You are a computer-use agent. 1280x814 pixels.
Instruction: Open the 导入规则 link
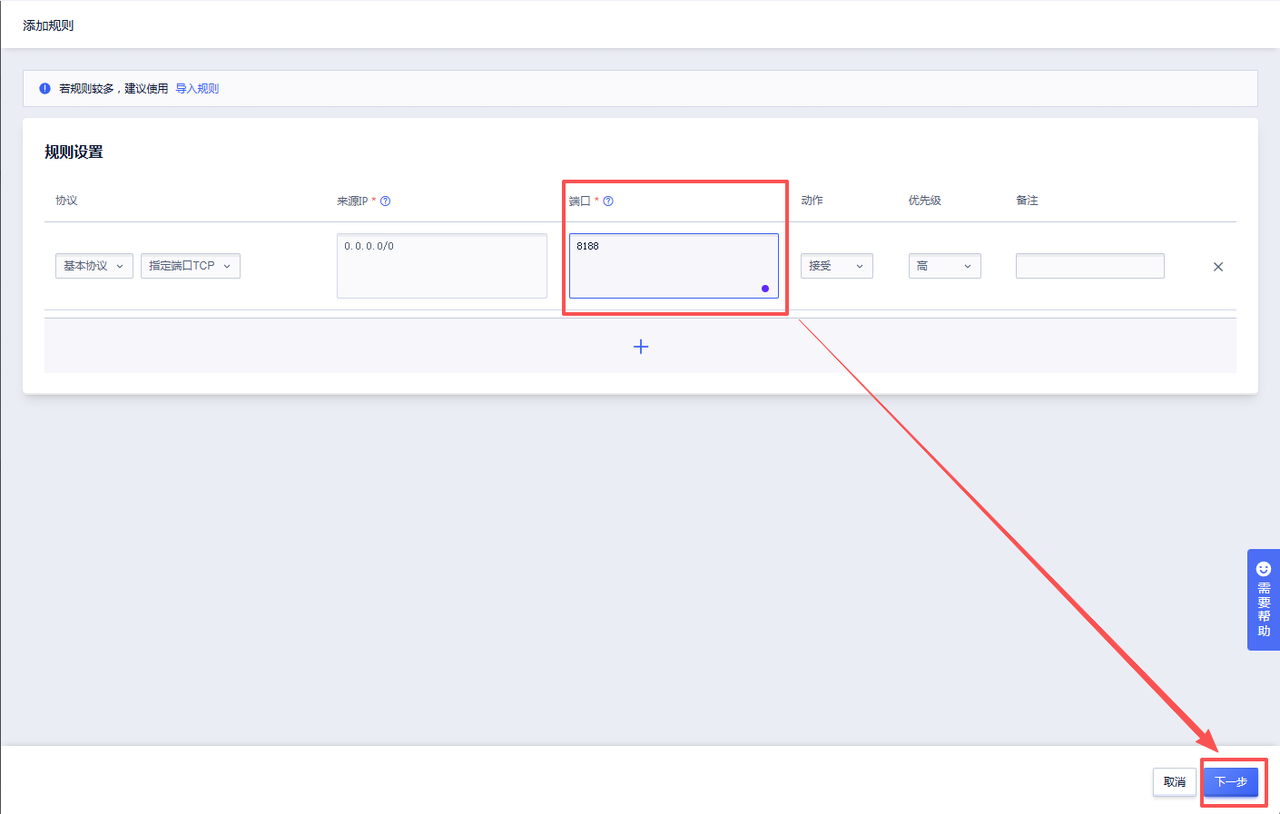197,88
